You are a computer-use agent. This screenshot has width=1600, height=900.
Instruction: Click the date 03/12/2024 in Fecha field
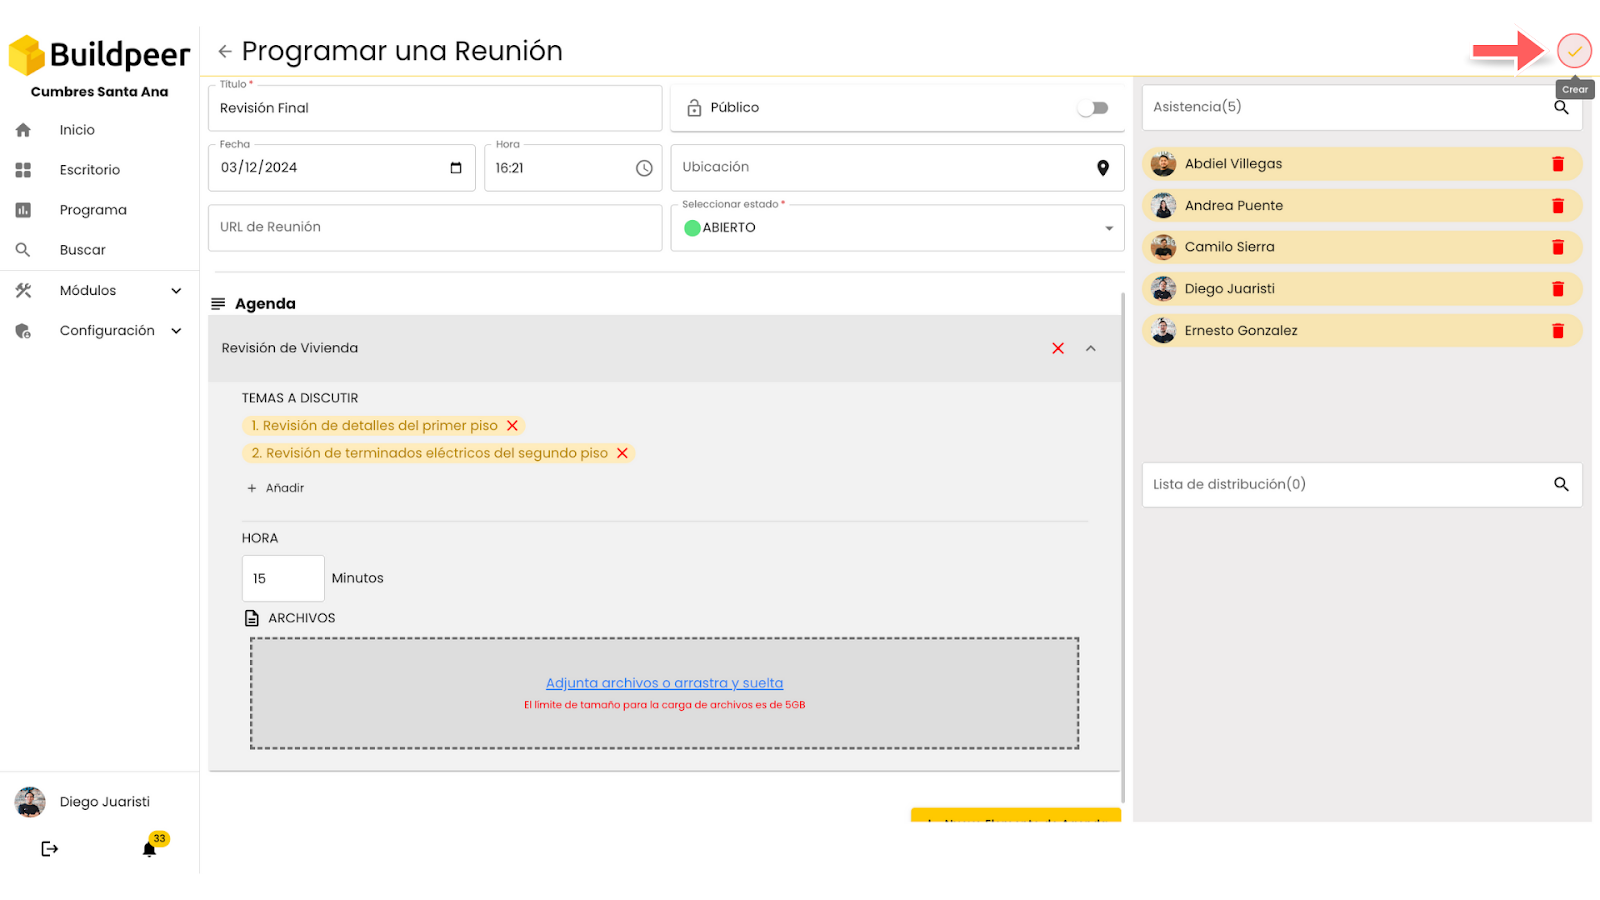259,168
